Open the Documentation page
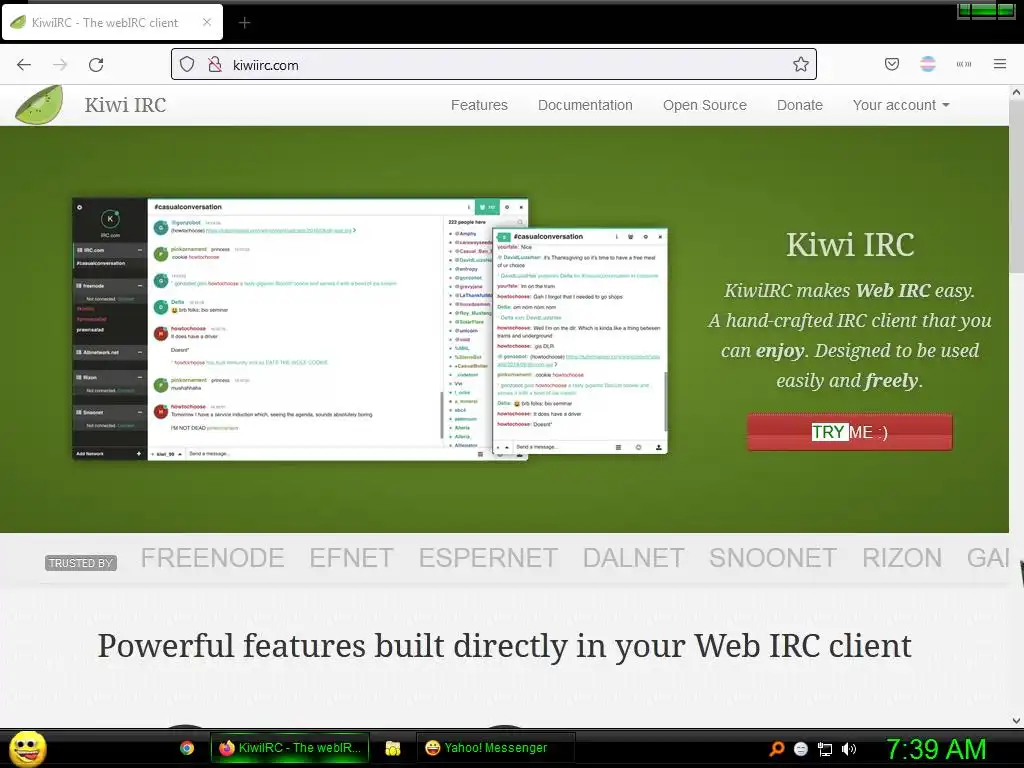 (585, 105)
